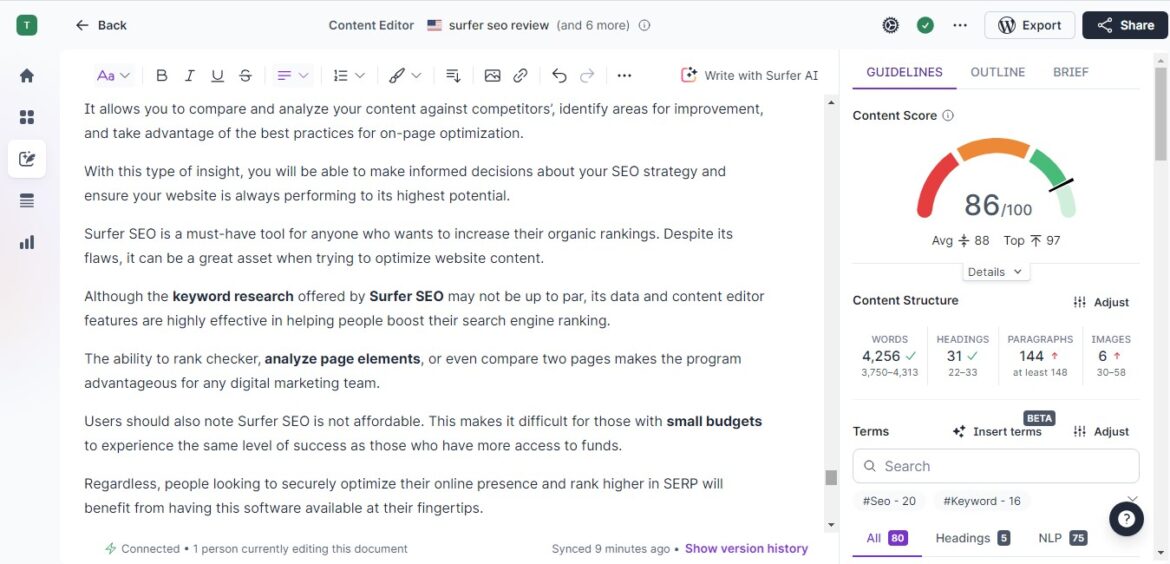
Task: Open the grid dashboard sidebar icon
Action: pyautogui.click(x=27, y=117)
